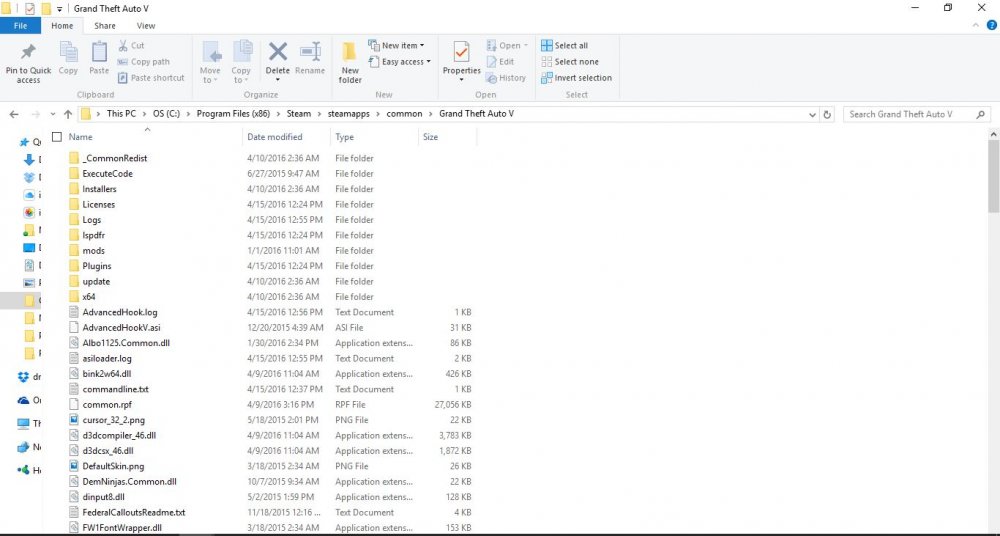1000x536 pixels.
Task: Open Quick Access Toolbar customize arrow
Action: pyautogui.click(x=59, y=9)
